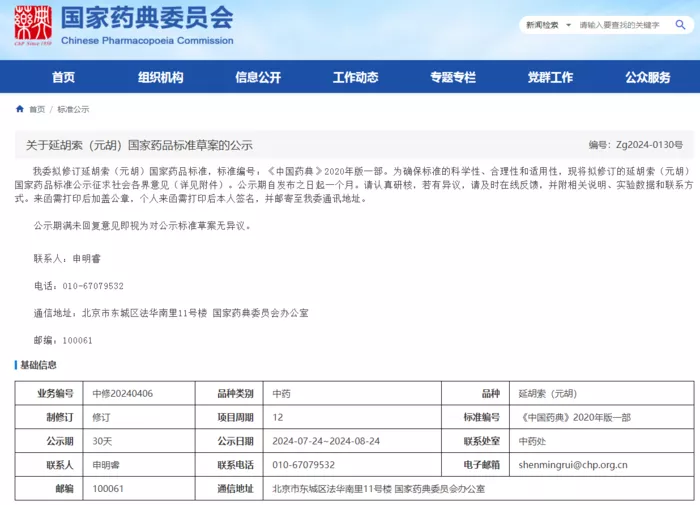Viewport: 700px width, 505px height.
Task: Click the site title 国家药典委员会
Action: coord(147,18)
